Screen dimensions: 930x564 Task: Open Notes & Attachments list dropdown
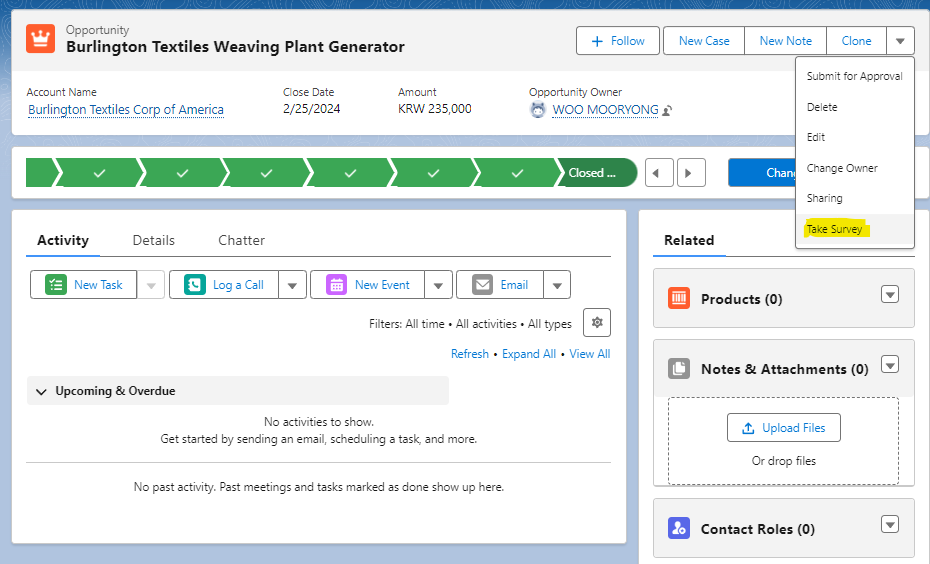click(x=890, y=364)
